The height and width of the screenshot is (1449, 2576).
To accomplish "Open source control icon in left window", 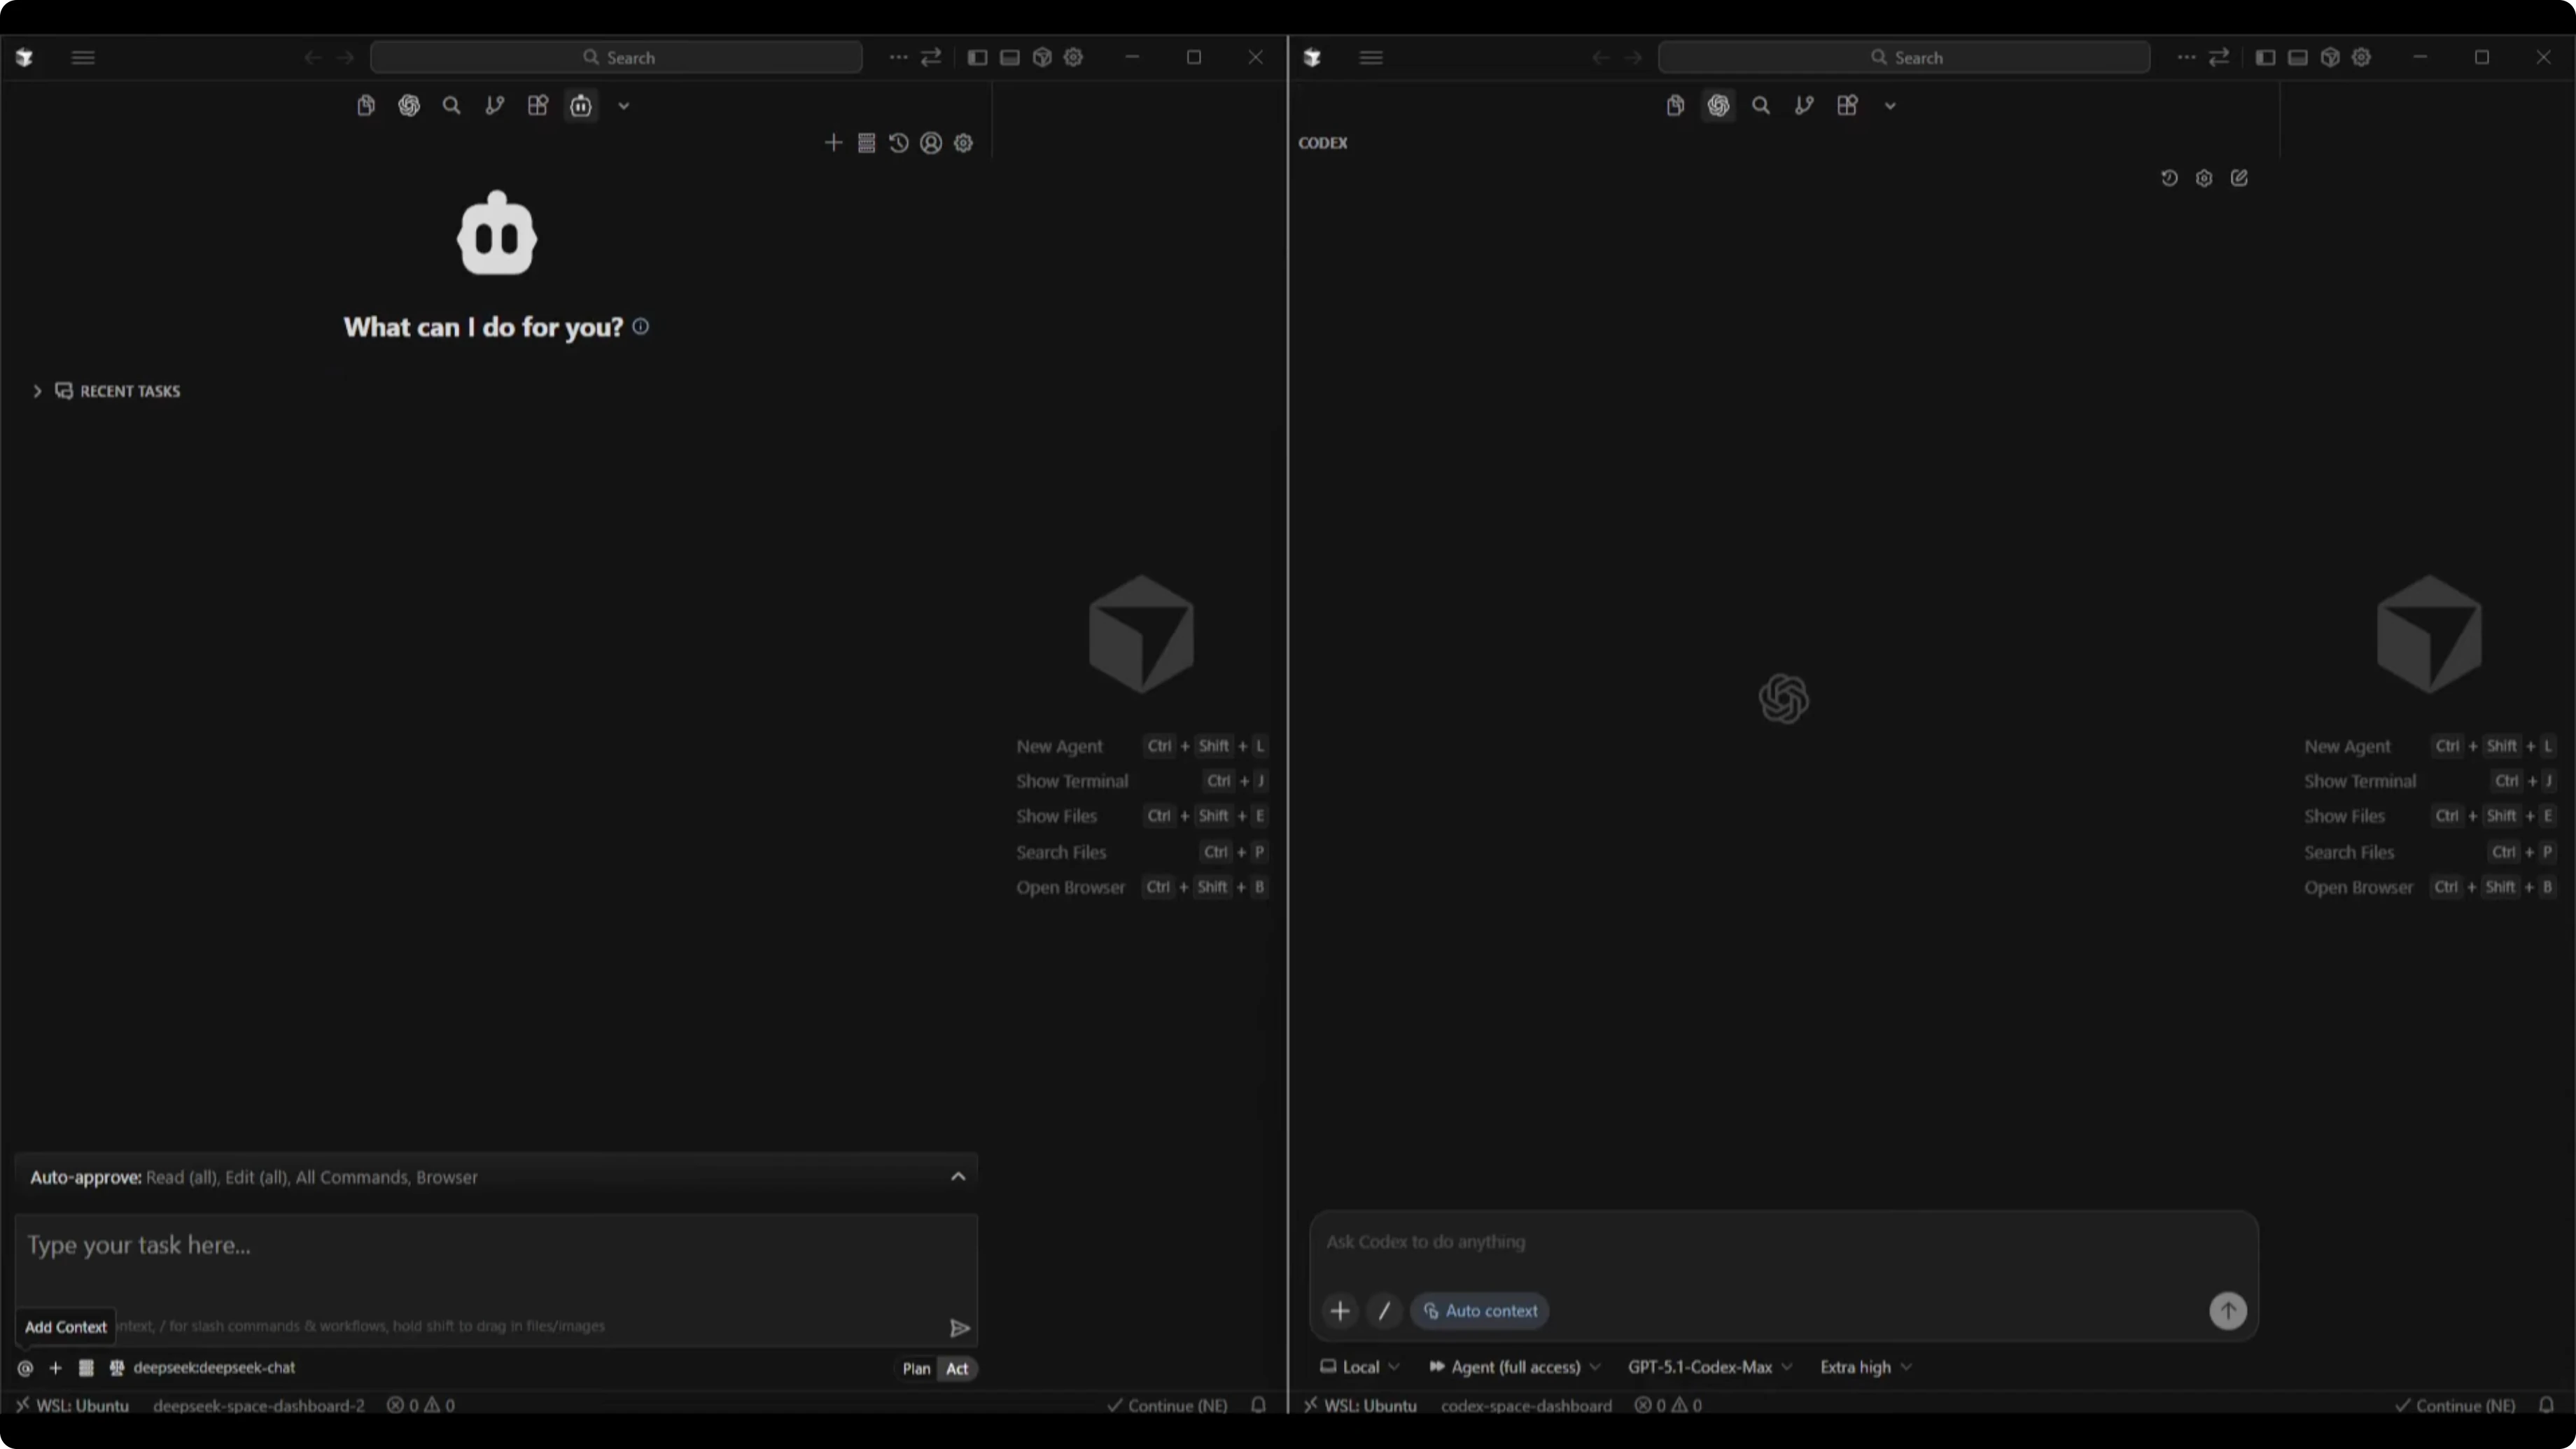I will tap(495, 106).
